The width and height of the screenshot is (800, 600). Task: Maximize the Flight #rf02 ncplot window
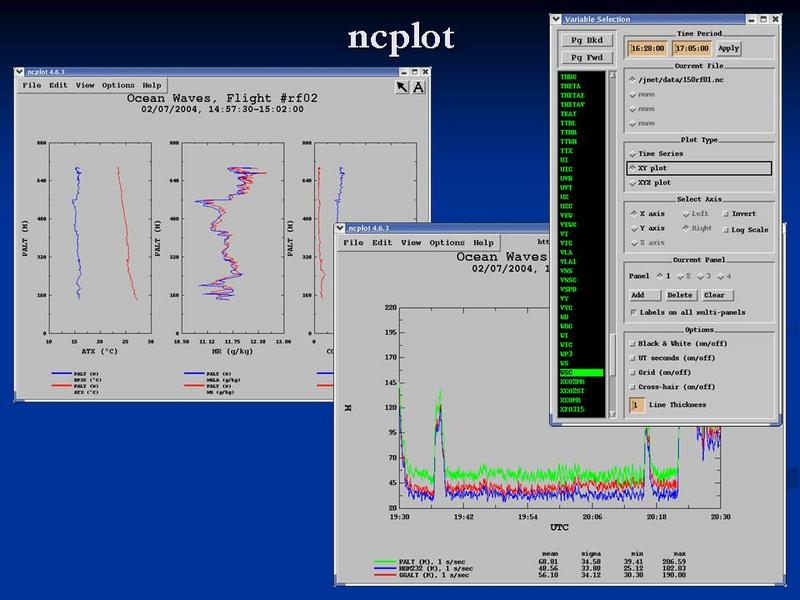click(414, 72)
